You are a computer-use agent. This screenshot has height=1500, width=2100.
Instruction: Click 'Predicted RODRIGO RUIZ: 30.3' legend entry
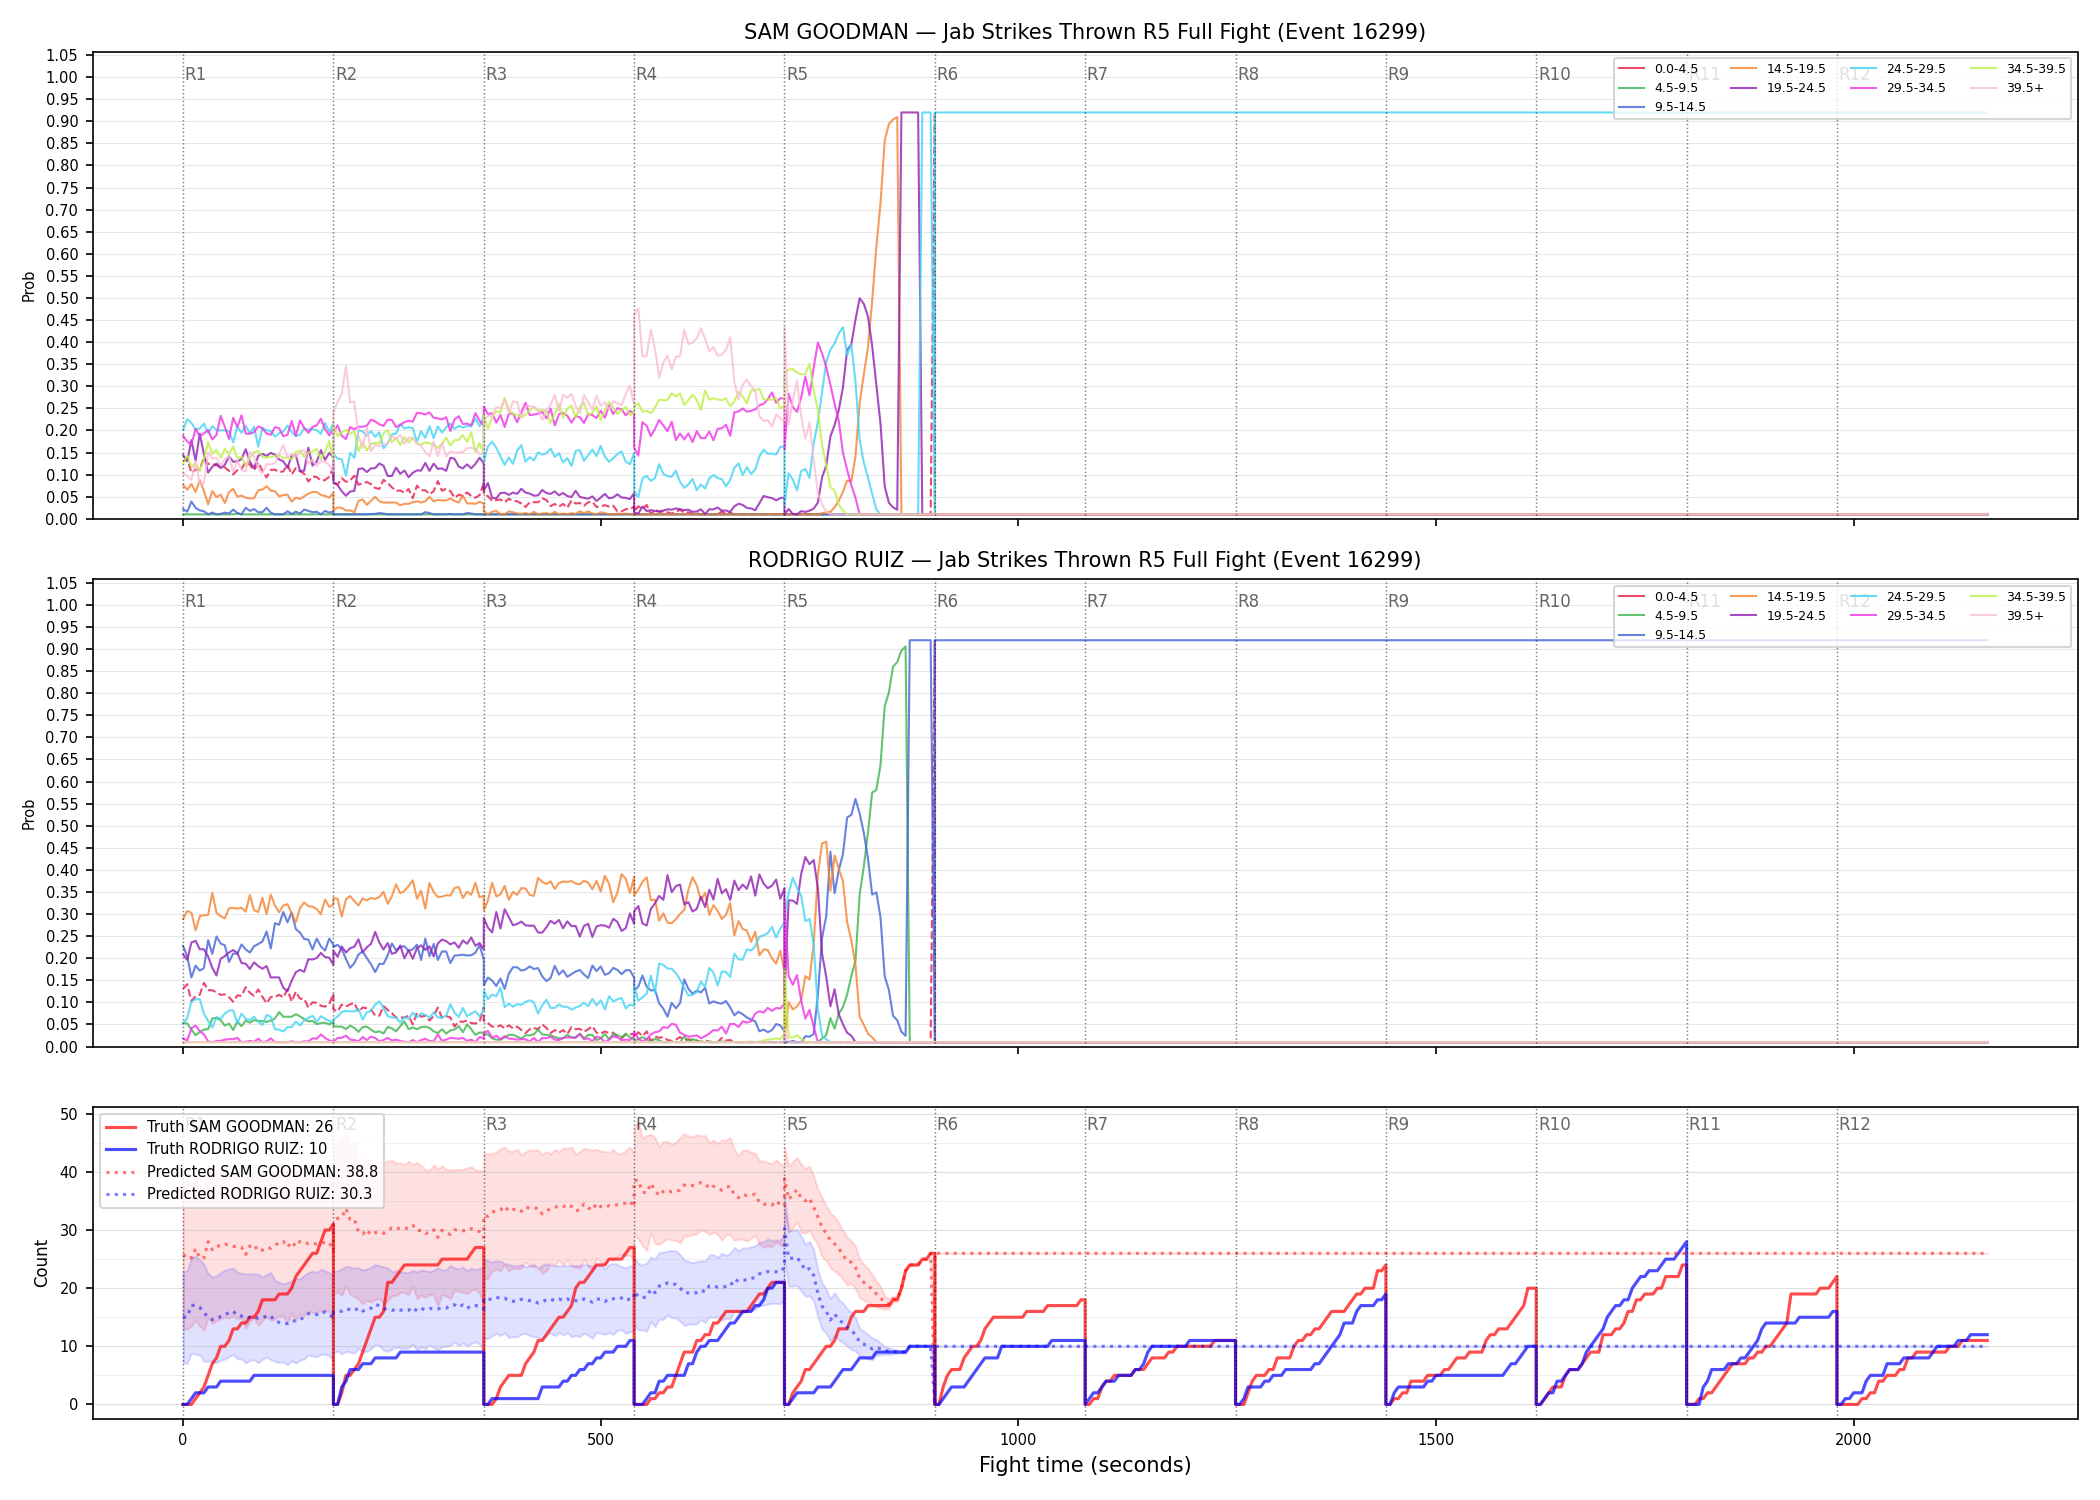pyautogui.click(x=239, y=1194)
